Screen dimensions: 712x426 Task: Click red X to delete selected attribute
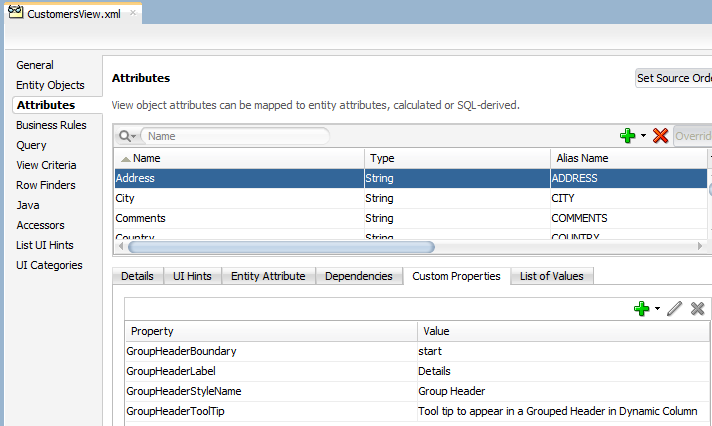(x=660, y=136)
